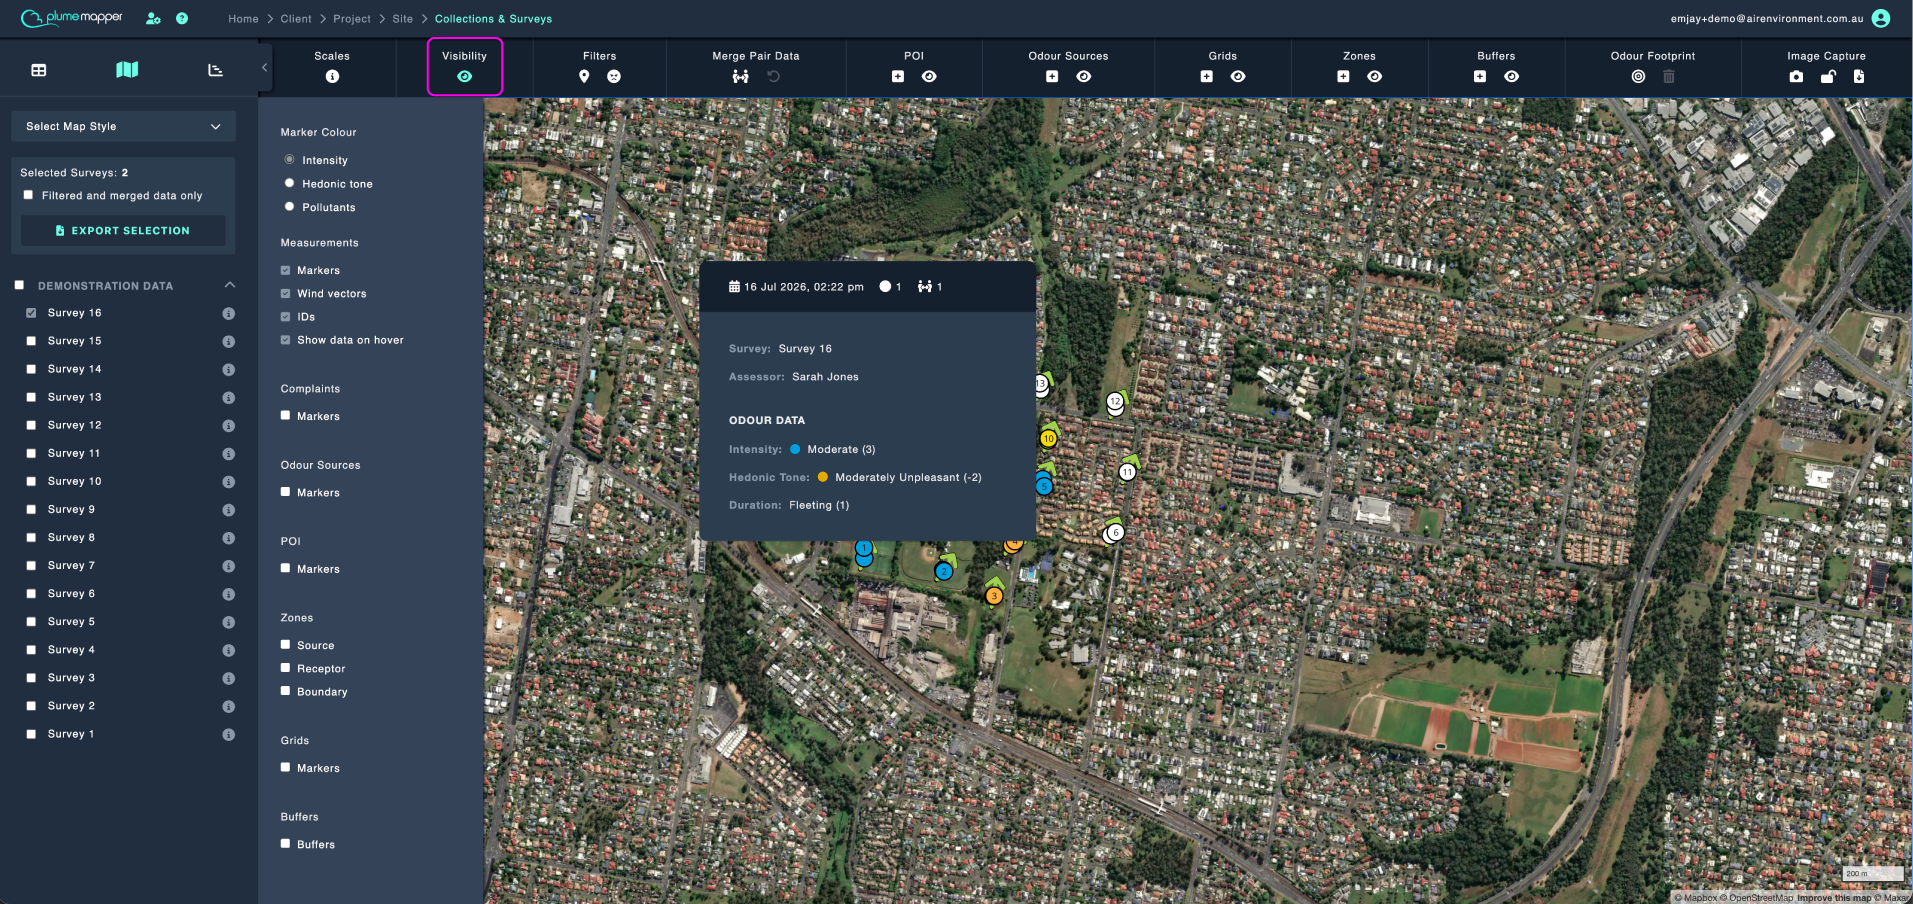This screenshot has width=1913, height=904.
Task: Open the user management icon in header
Action: tap(153, 18)
